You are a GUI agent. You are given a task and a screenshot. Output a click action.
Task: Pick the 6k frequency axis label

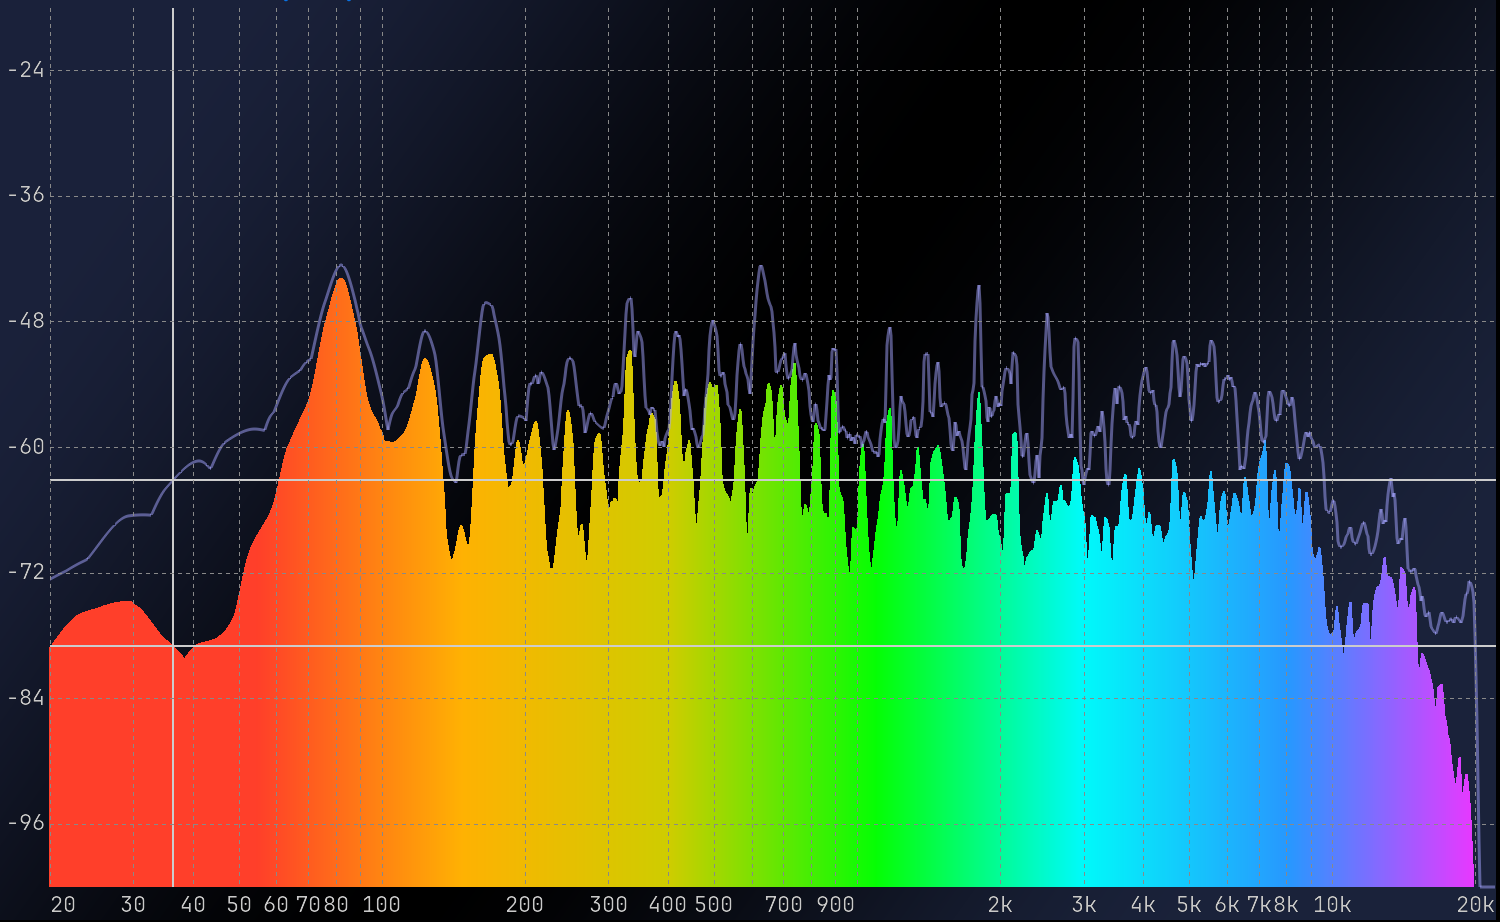1227,905
